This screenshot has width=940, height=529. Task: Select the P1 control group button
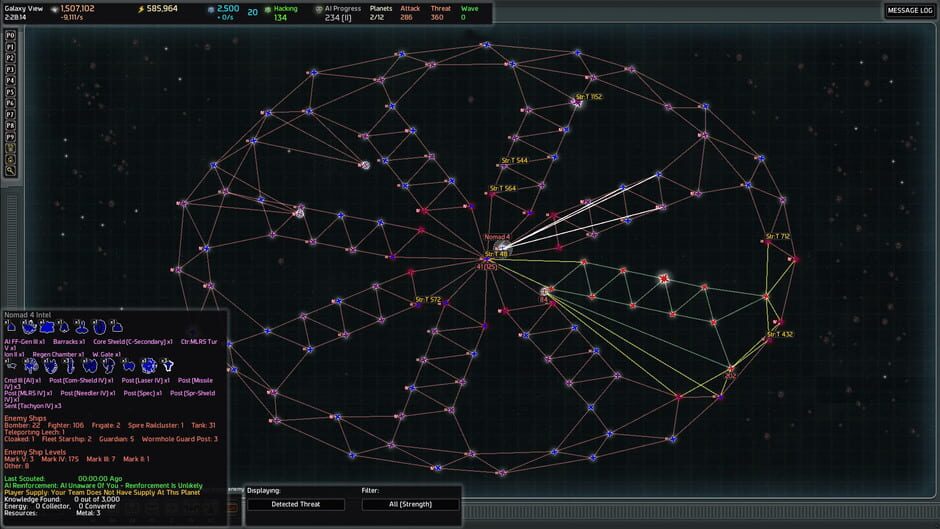coord(10,47)
